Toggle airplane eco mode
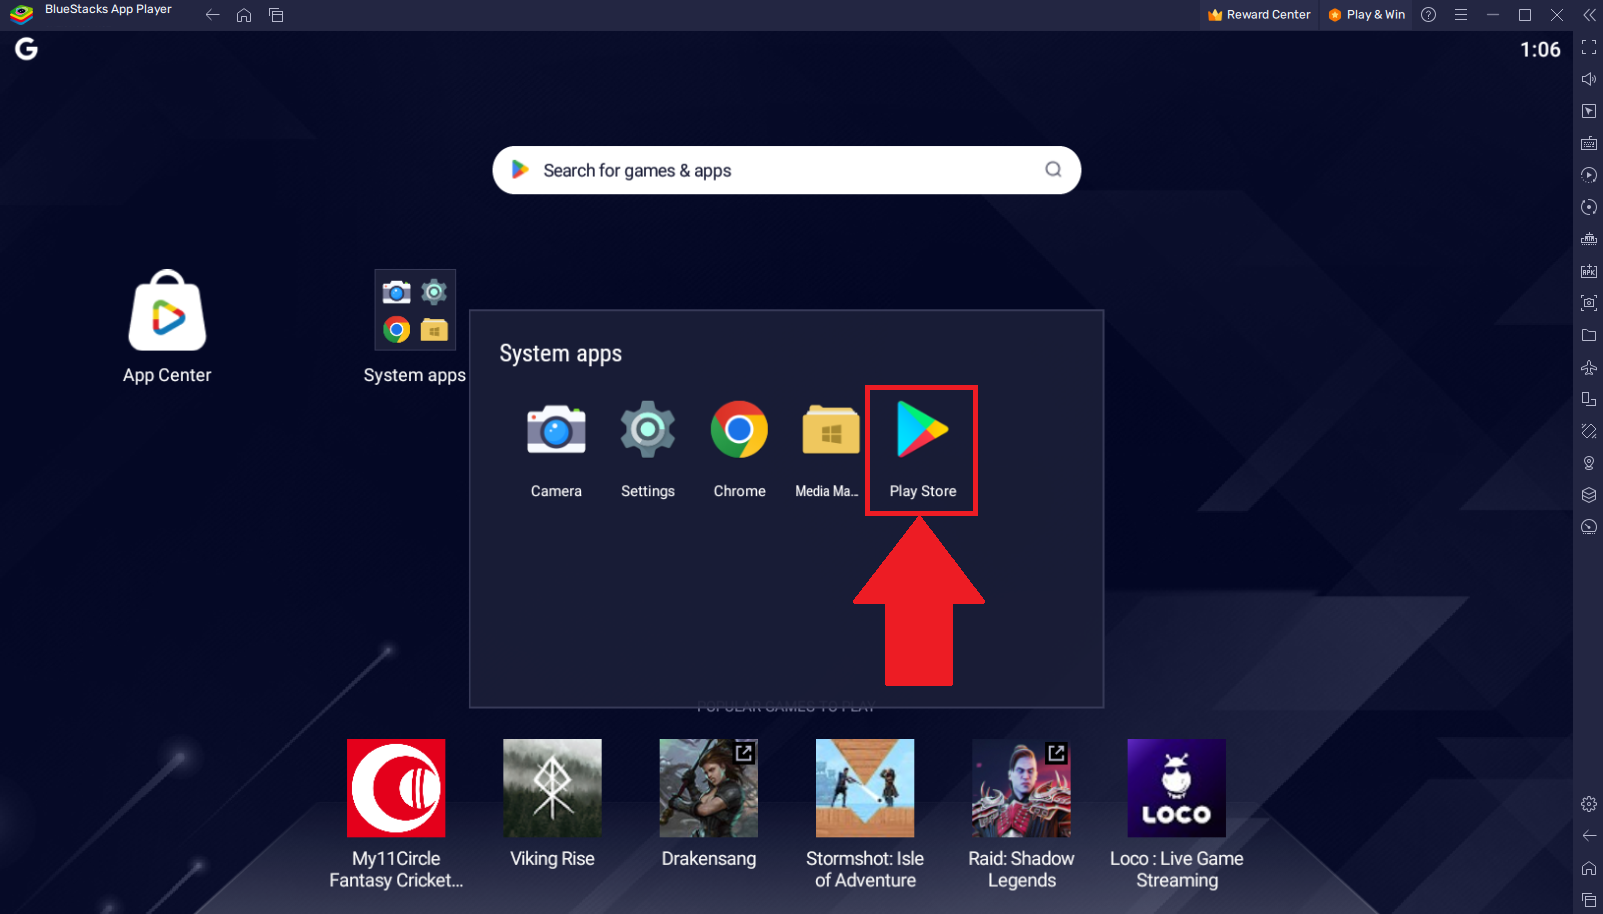The image size is (1603, 914). pos(1588,367)
